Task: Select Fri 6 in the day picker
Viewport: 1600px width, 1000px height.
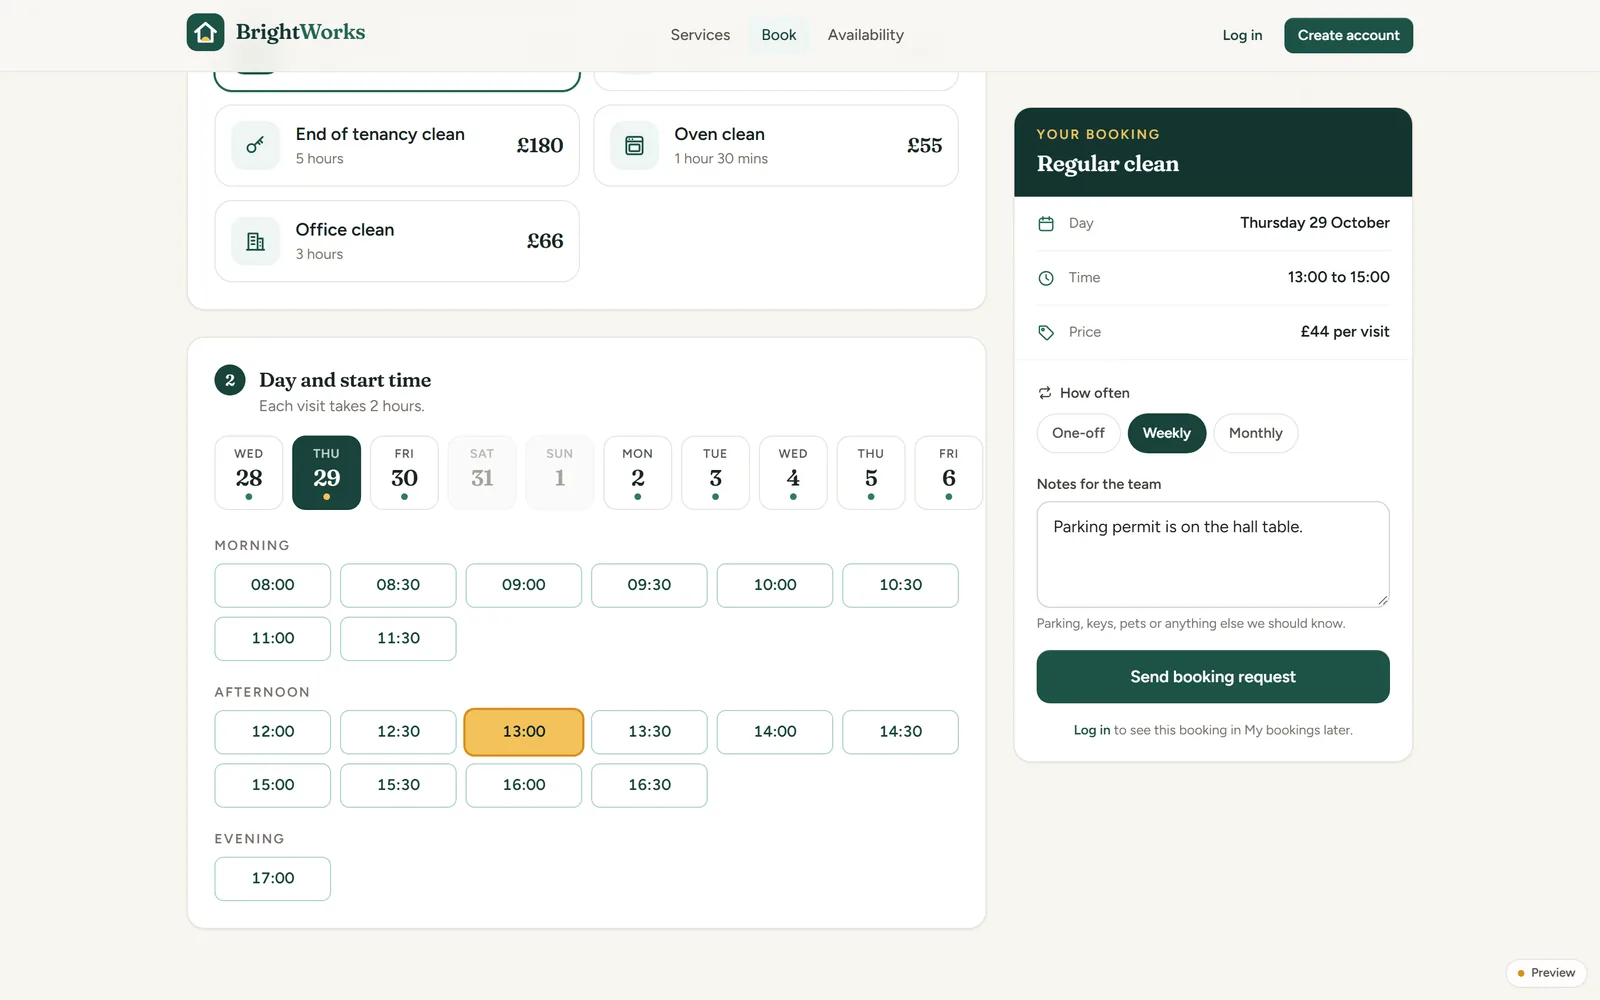Action: [x=949, y=473]
